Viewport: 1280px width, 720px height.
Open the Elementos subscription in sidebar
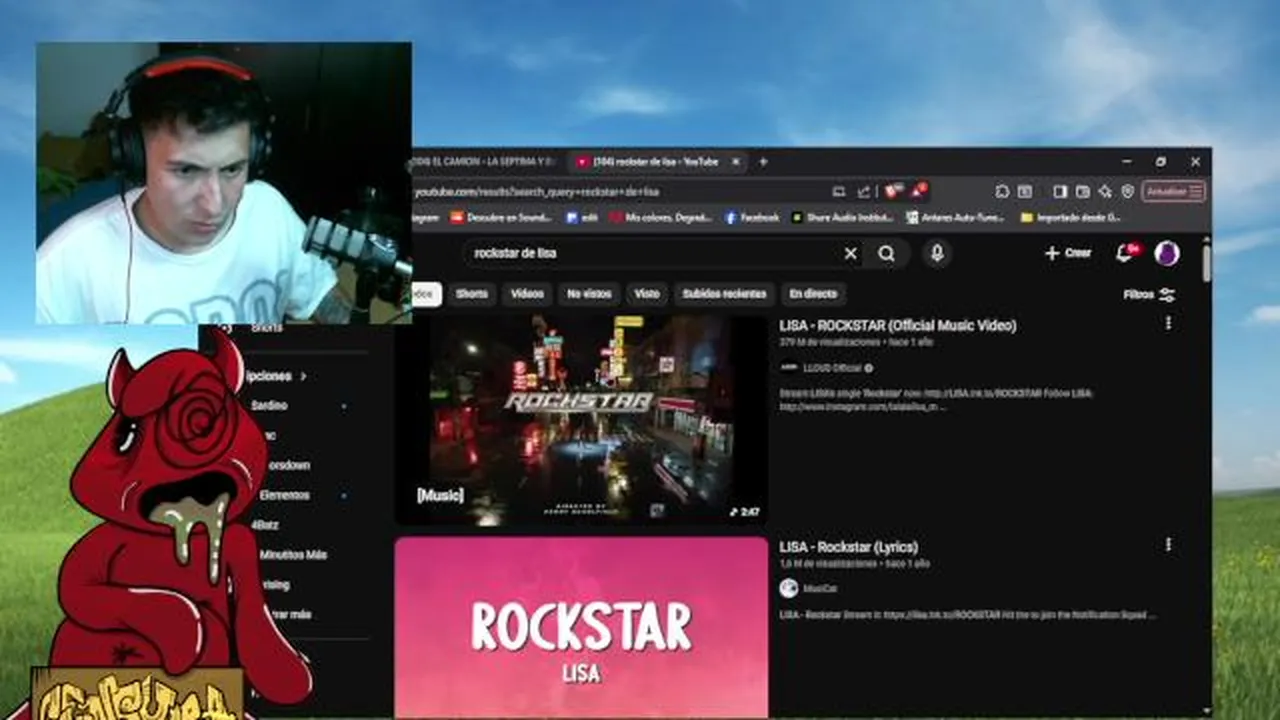[x=284, y=495]
